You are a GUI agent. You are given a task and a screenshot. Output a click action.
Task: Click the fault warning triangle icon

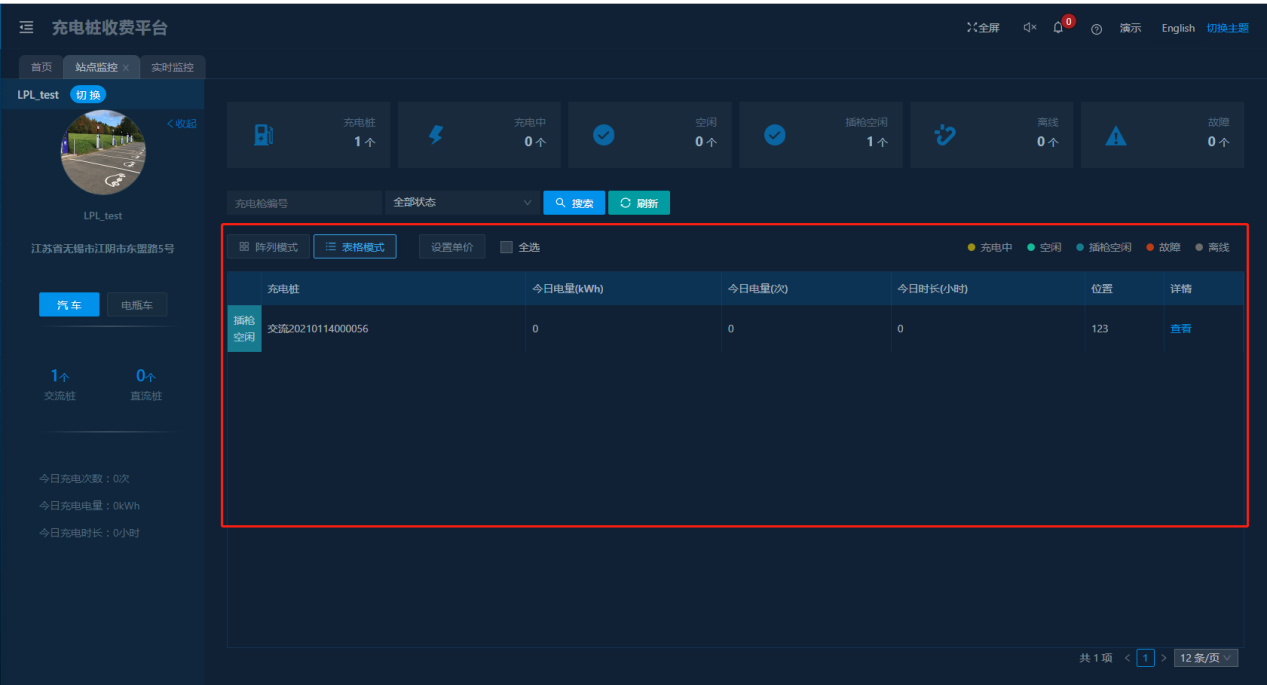1115,137
